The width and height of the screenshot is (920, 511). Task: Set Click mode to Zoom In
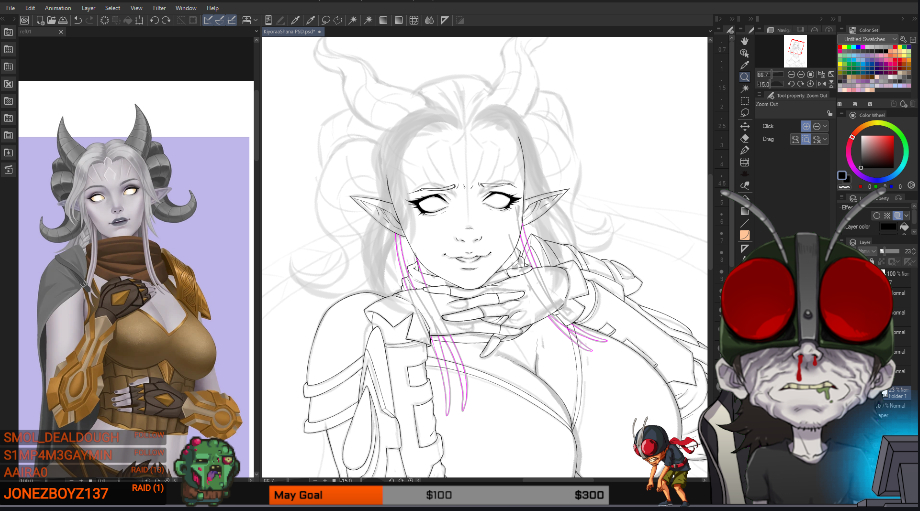806,126
